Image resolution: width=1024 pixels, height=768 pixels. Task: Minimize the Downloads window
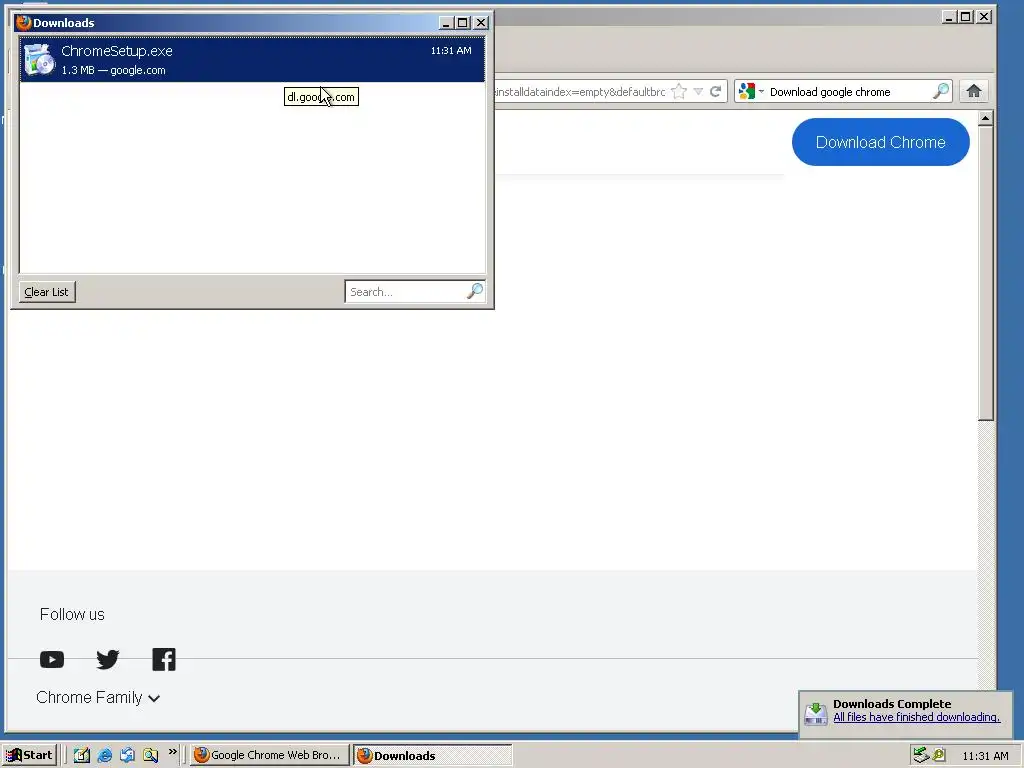tap(446, 23)
